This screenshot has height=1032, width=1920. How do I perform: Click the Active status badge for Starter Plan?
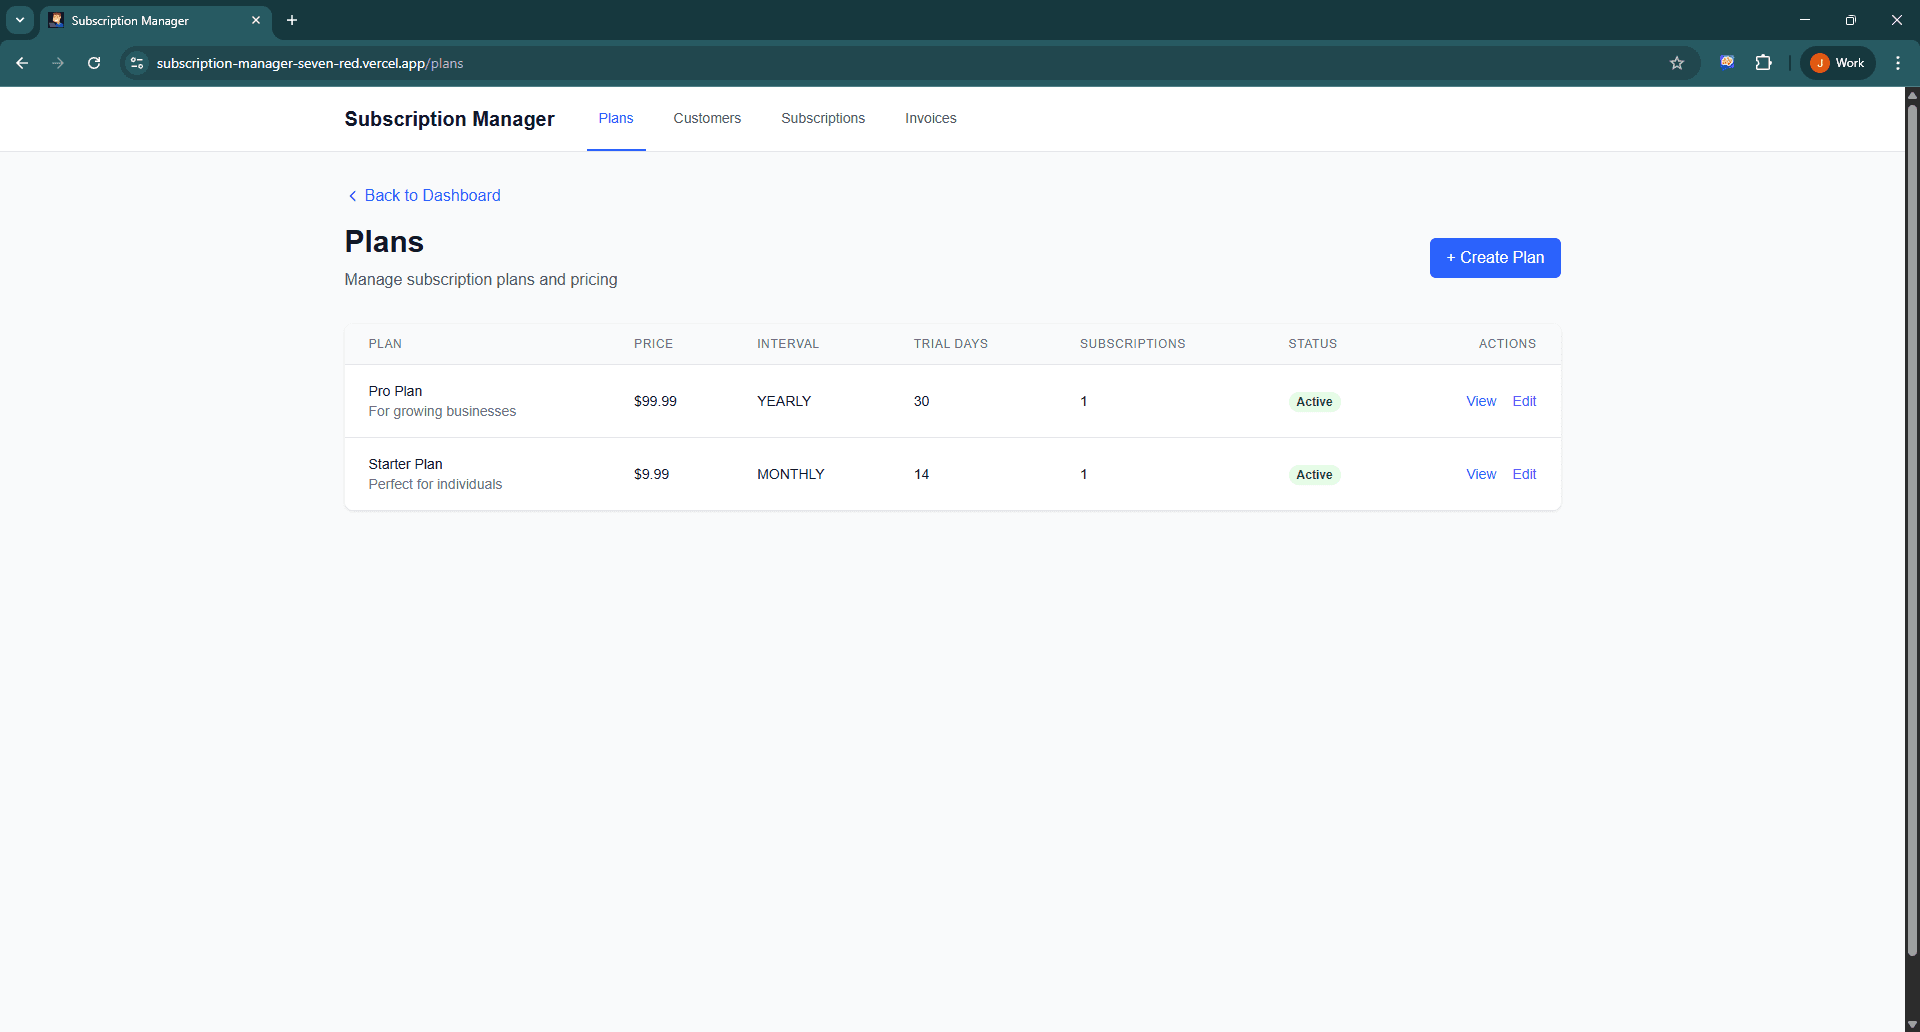pyautogui.click(x=1313, y=474)
